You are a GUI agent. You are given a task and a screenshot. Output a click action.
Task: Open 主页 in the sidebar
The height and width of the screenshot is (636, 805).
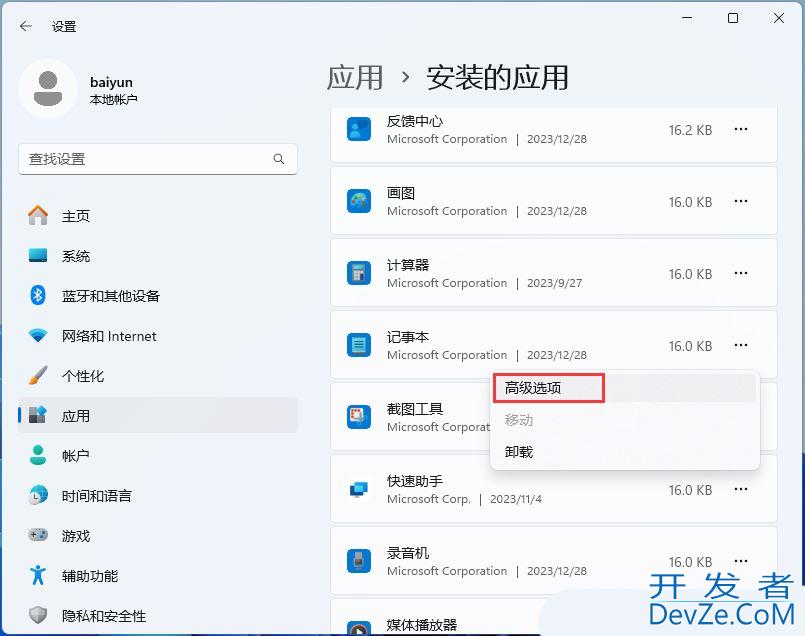158,216
